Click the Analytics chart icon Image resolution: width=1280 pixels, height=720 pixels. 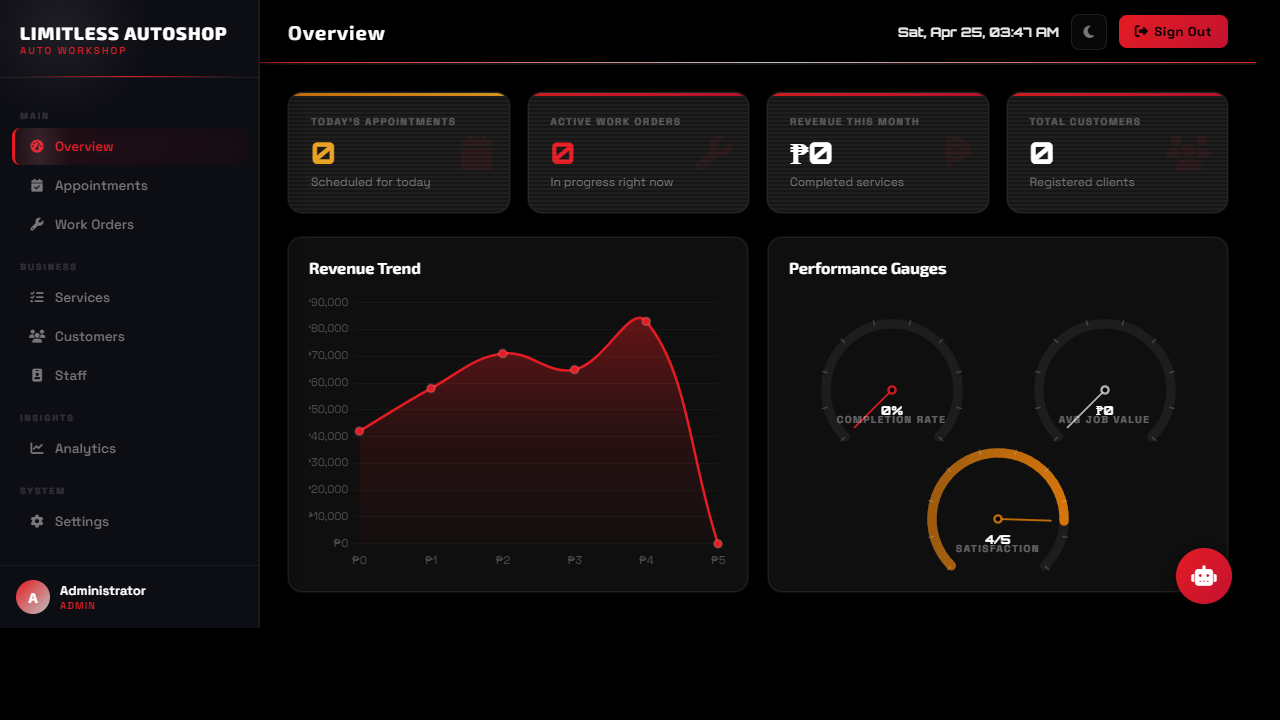[37, 448]
